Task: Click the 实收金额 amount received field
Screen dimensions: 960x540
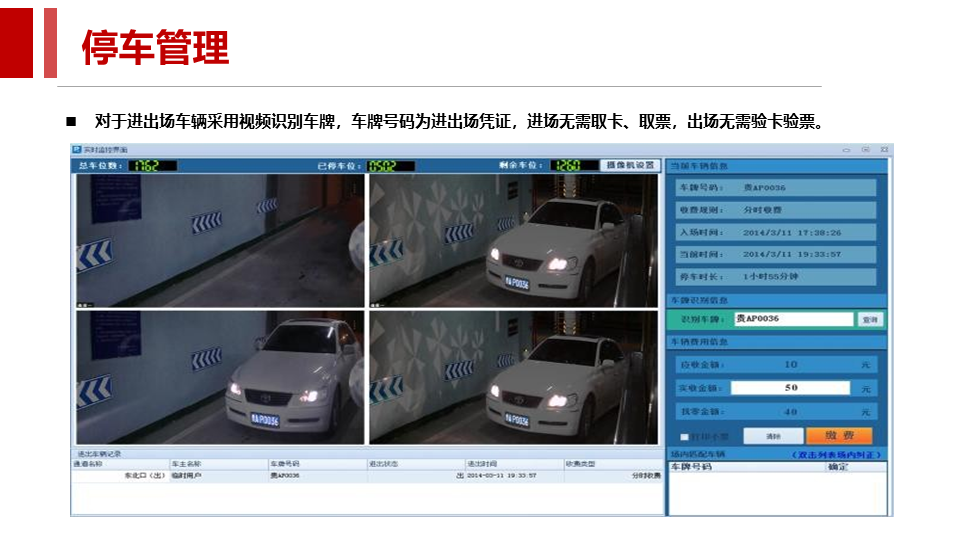Action: point(790,388)
